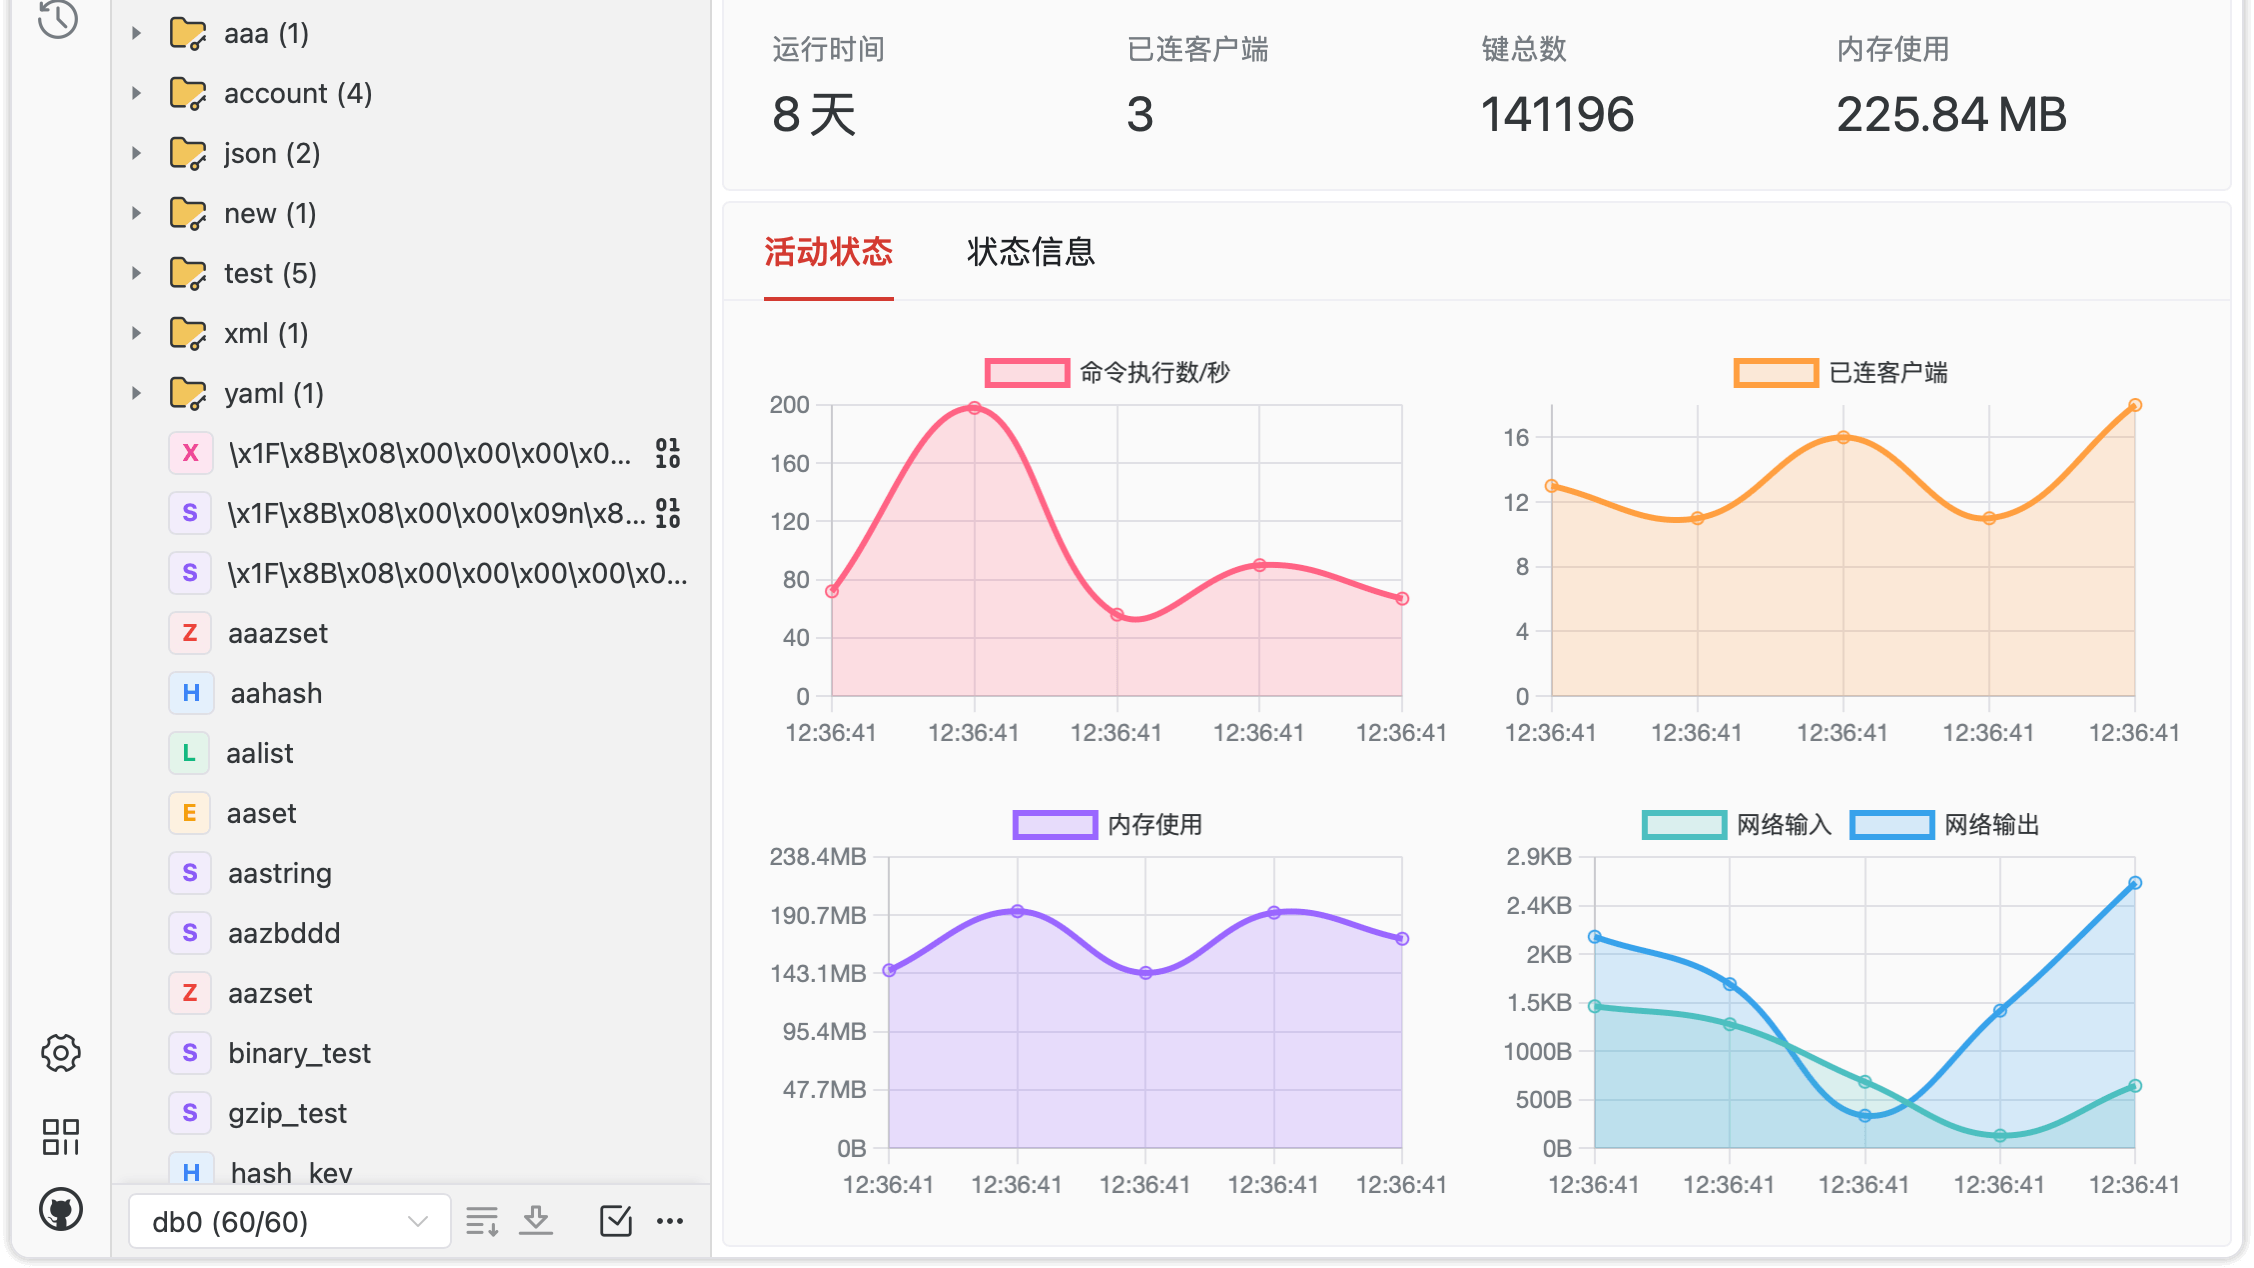Click the pink color swatch for 命令执行数/秒
The image size is (2254, 1268).
point(1026,371)
